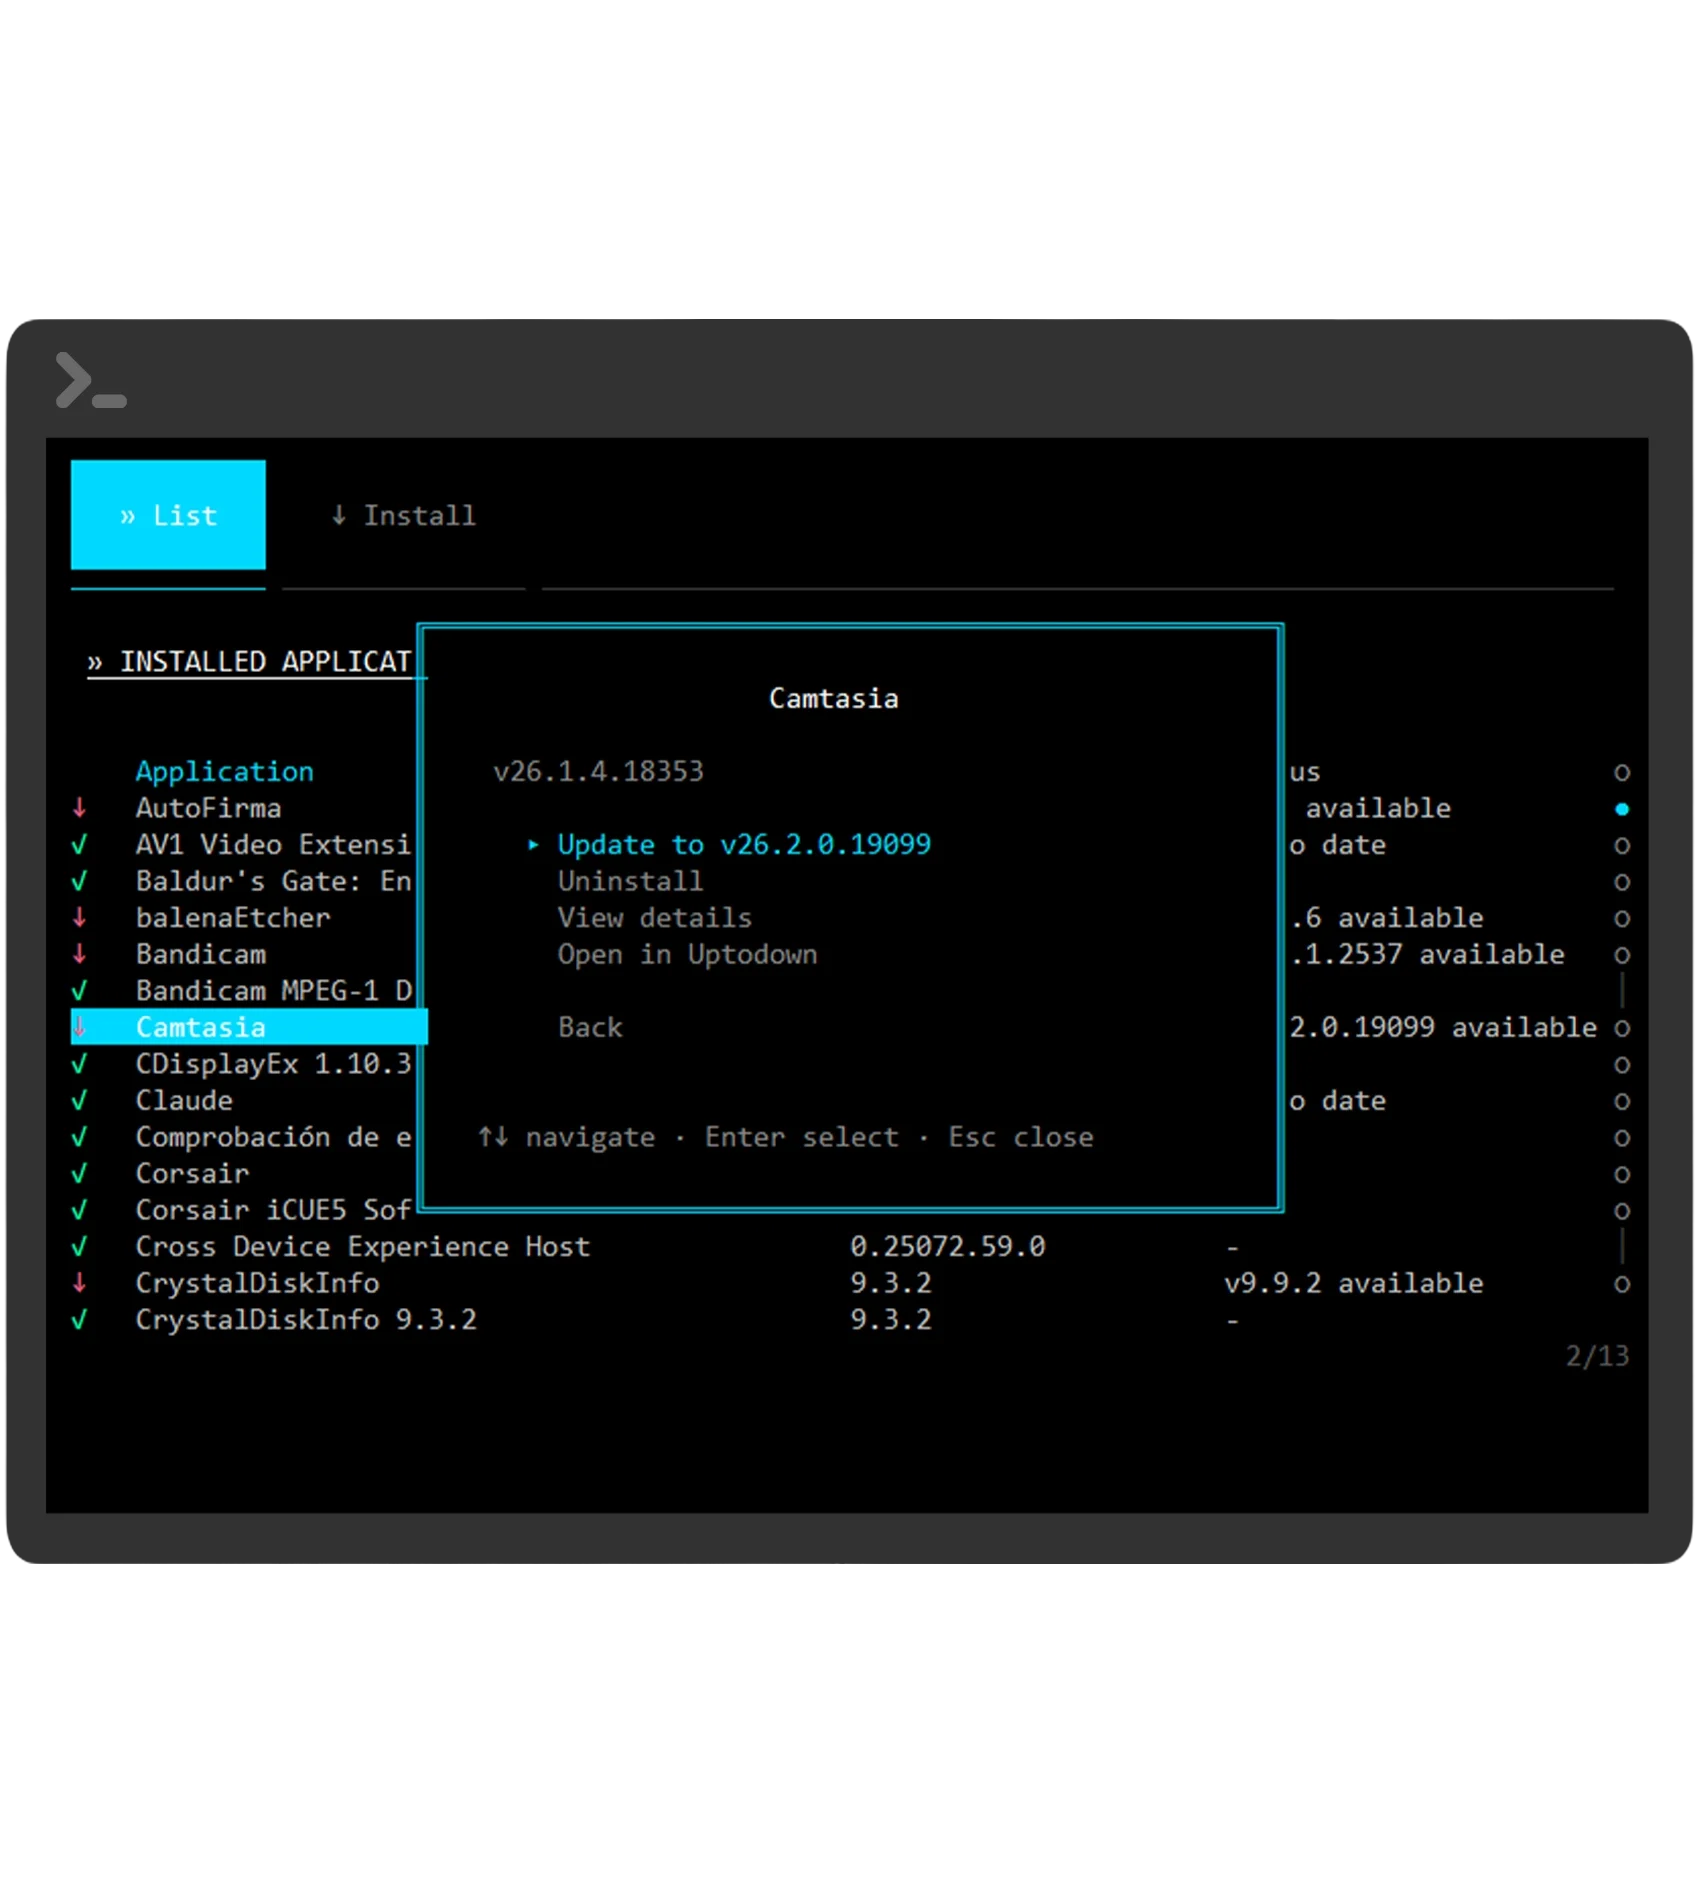Click version 0.25072.59.0 of Cross Device Experience Host
Viewport: 1700px width, 1884px height.
947,1246
